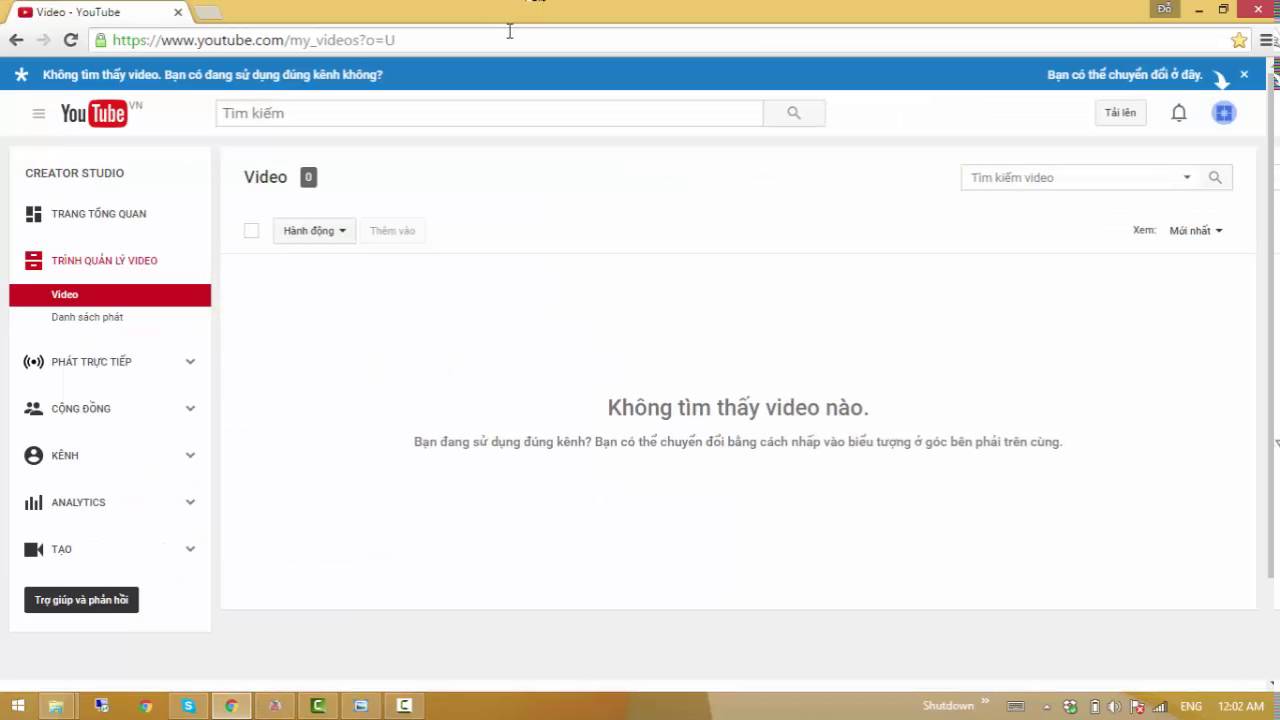Screen dimensions: 1280x720
Task: Click the video count badge 0
Action: pyautogui.click(x=308, y=177)
